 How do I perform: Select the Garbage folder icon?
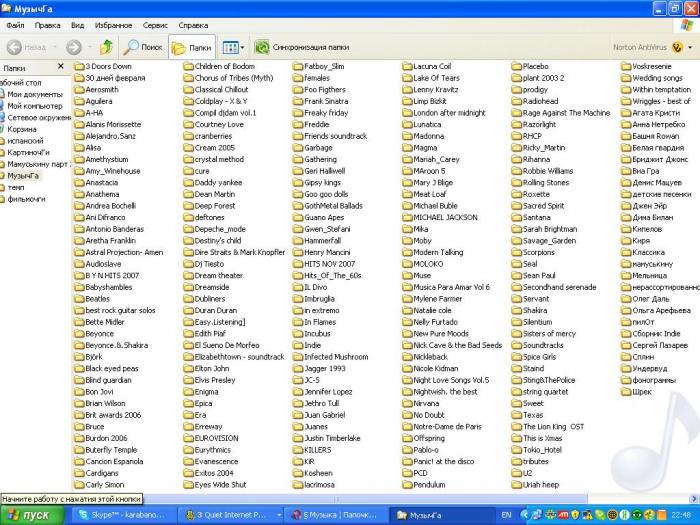tap(298, 148)
